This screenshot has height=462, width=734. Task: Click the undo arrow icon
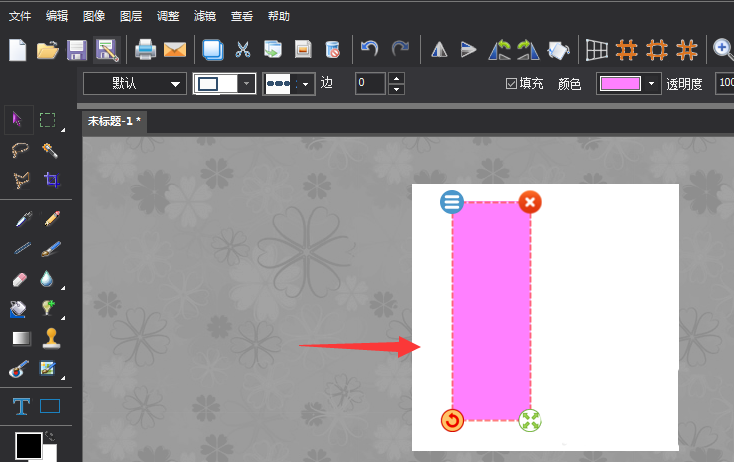click(x=370, y=49)
